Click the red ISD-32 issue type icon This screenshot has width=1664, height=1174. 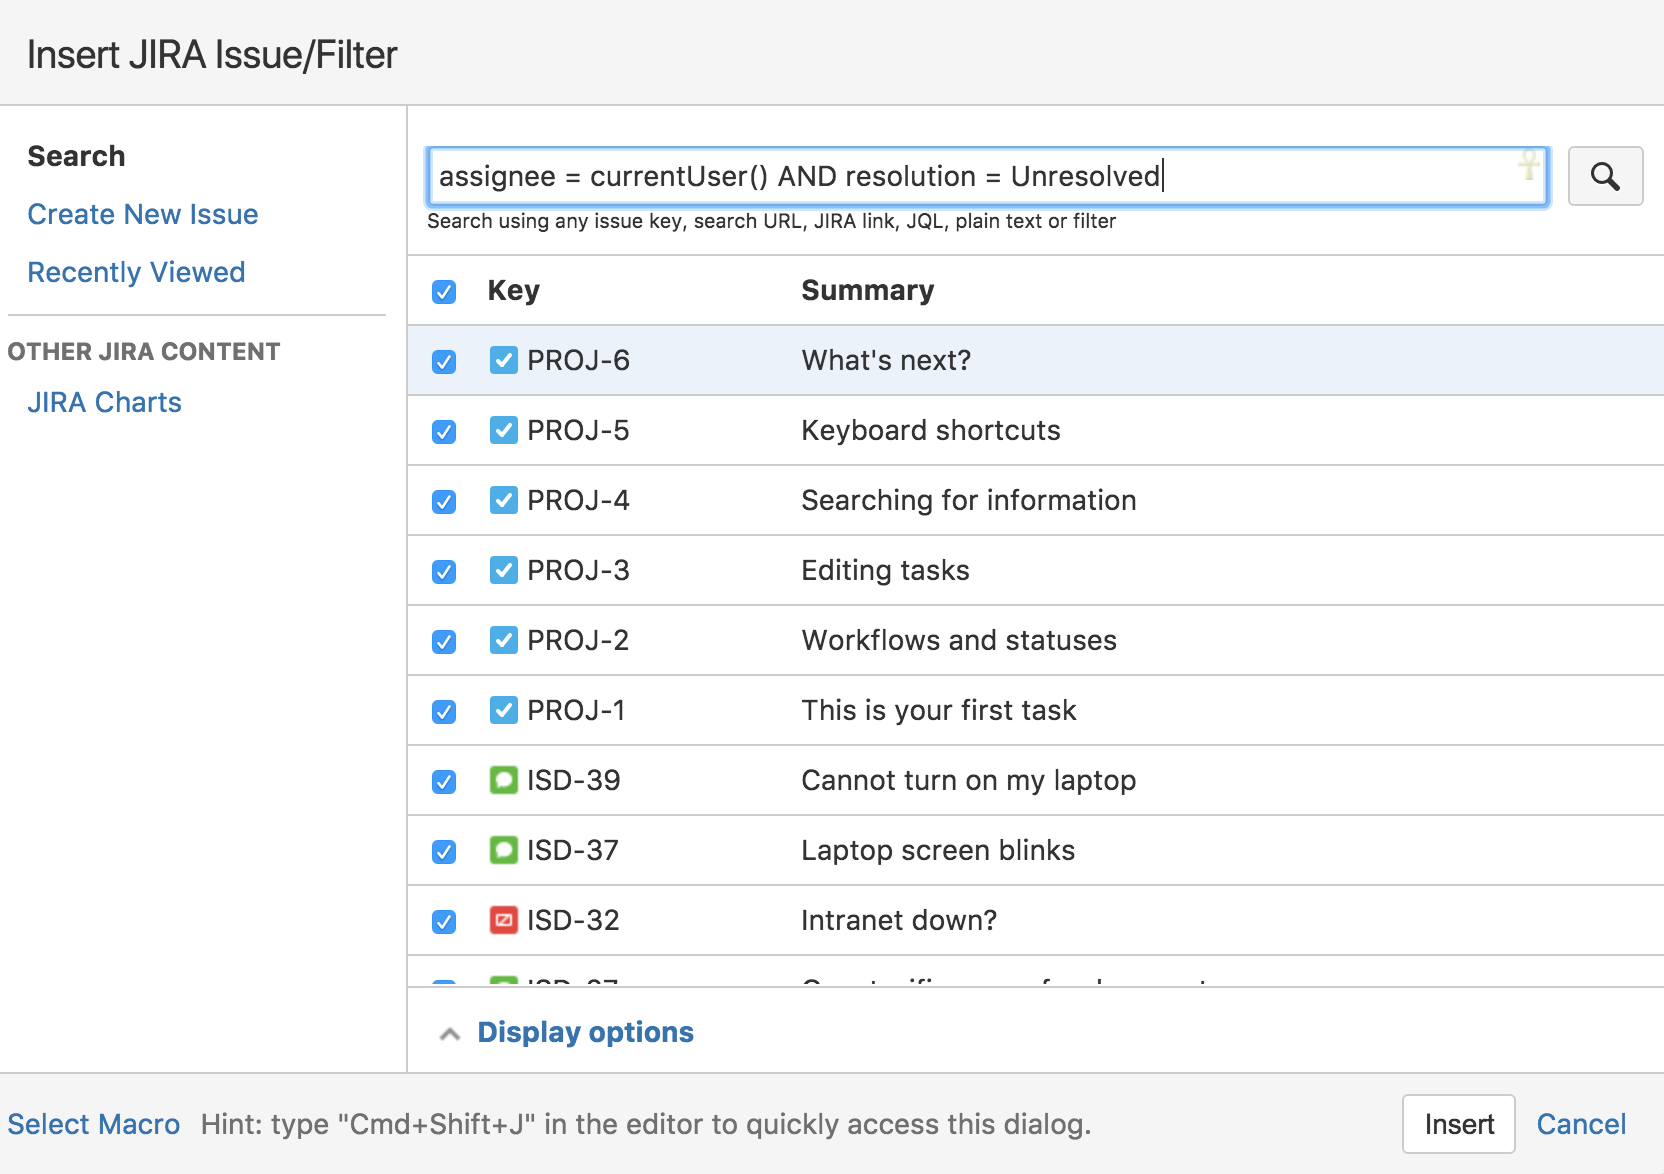[x=504, y=921]
